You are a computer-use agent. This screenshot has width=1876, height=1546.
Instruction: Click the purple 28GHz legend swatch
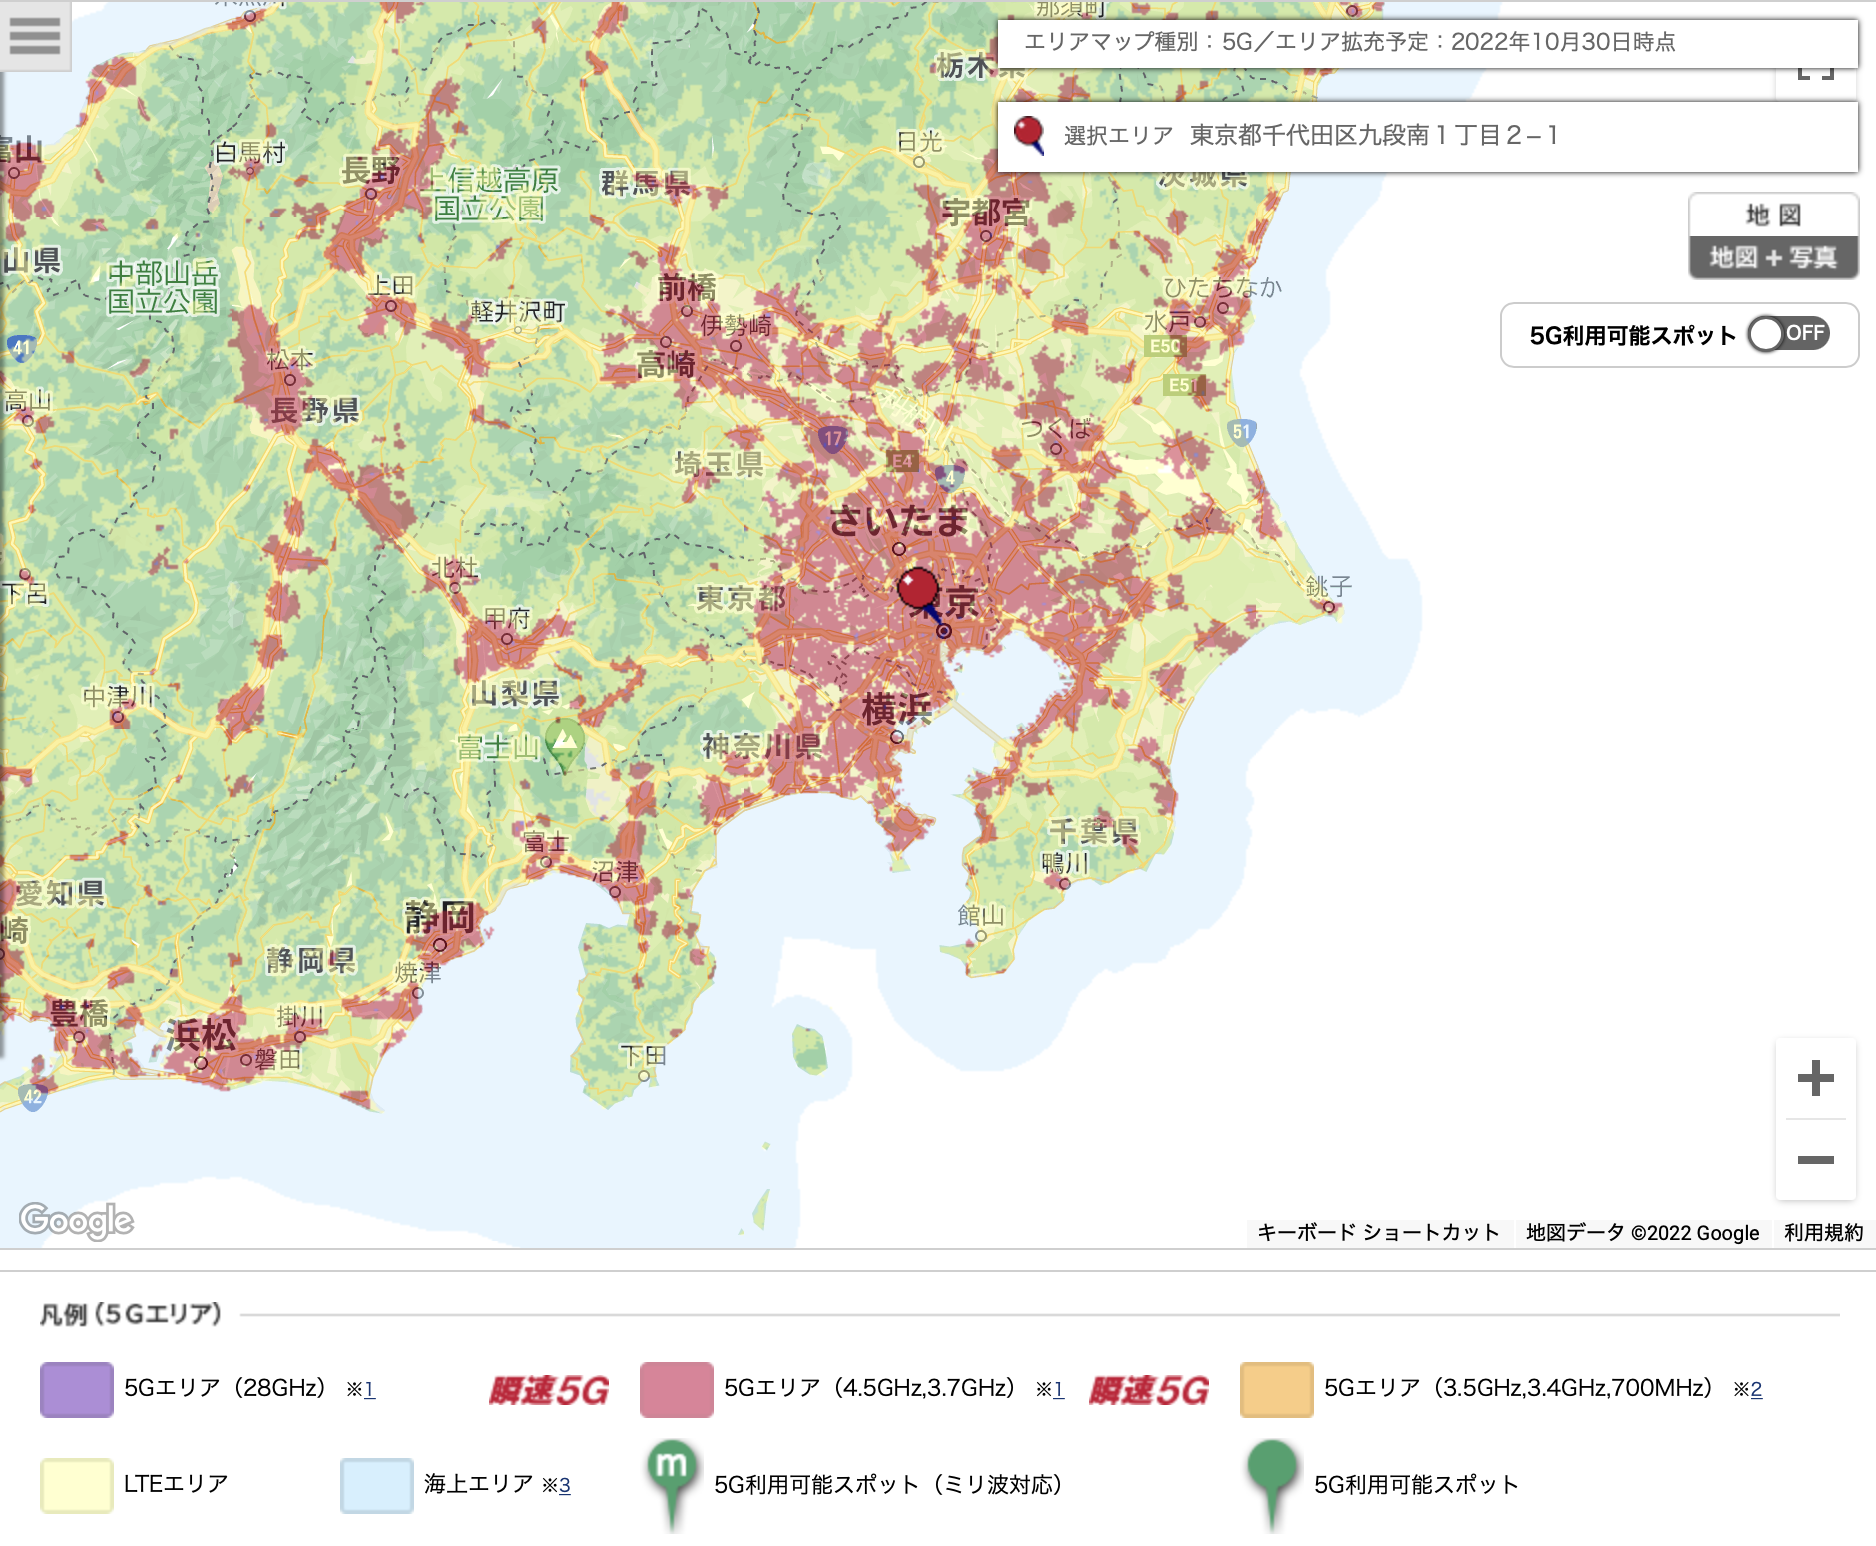(x=77, y=1389)
